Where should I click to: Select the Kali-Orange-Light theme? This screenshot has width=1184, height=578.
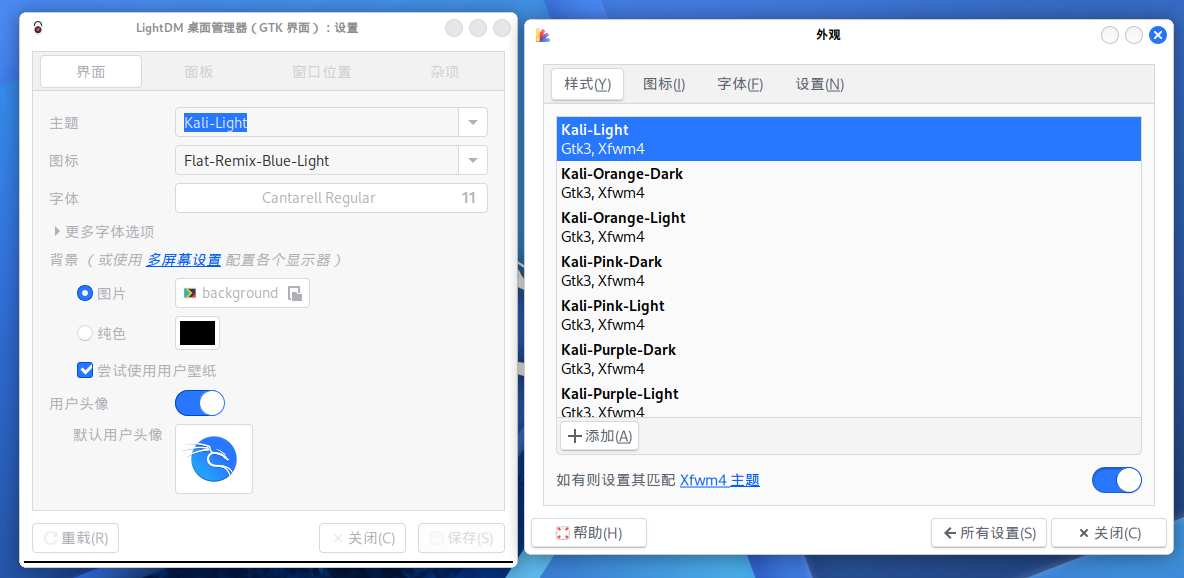coord(849,227)
